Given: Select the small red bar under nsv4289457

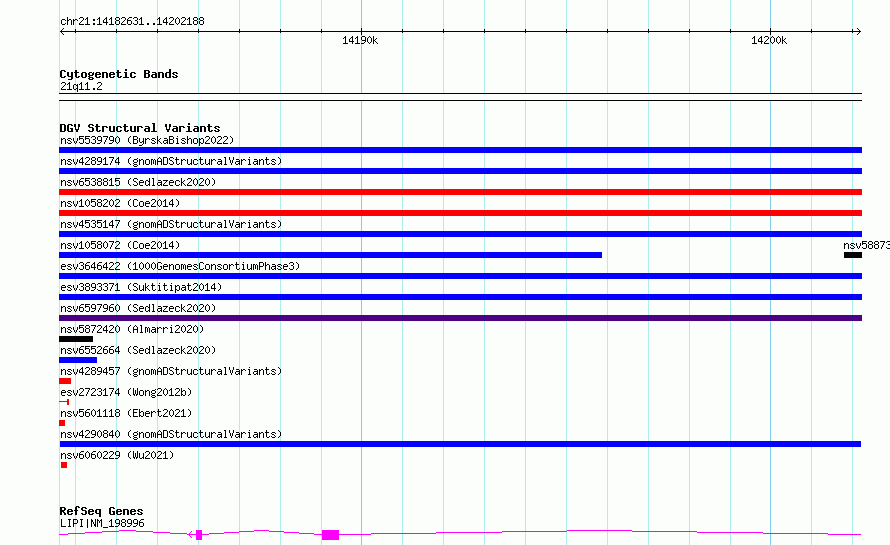Looking at the screenshot, I should point(65,381).
